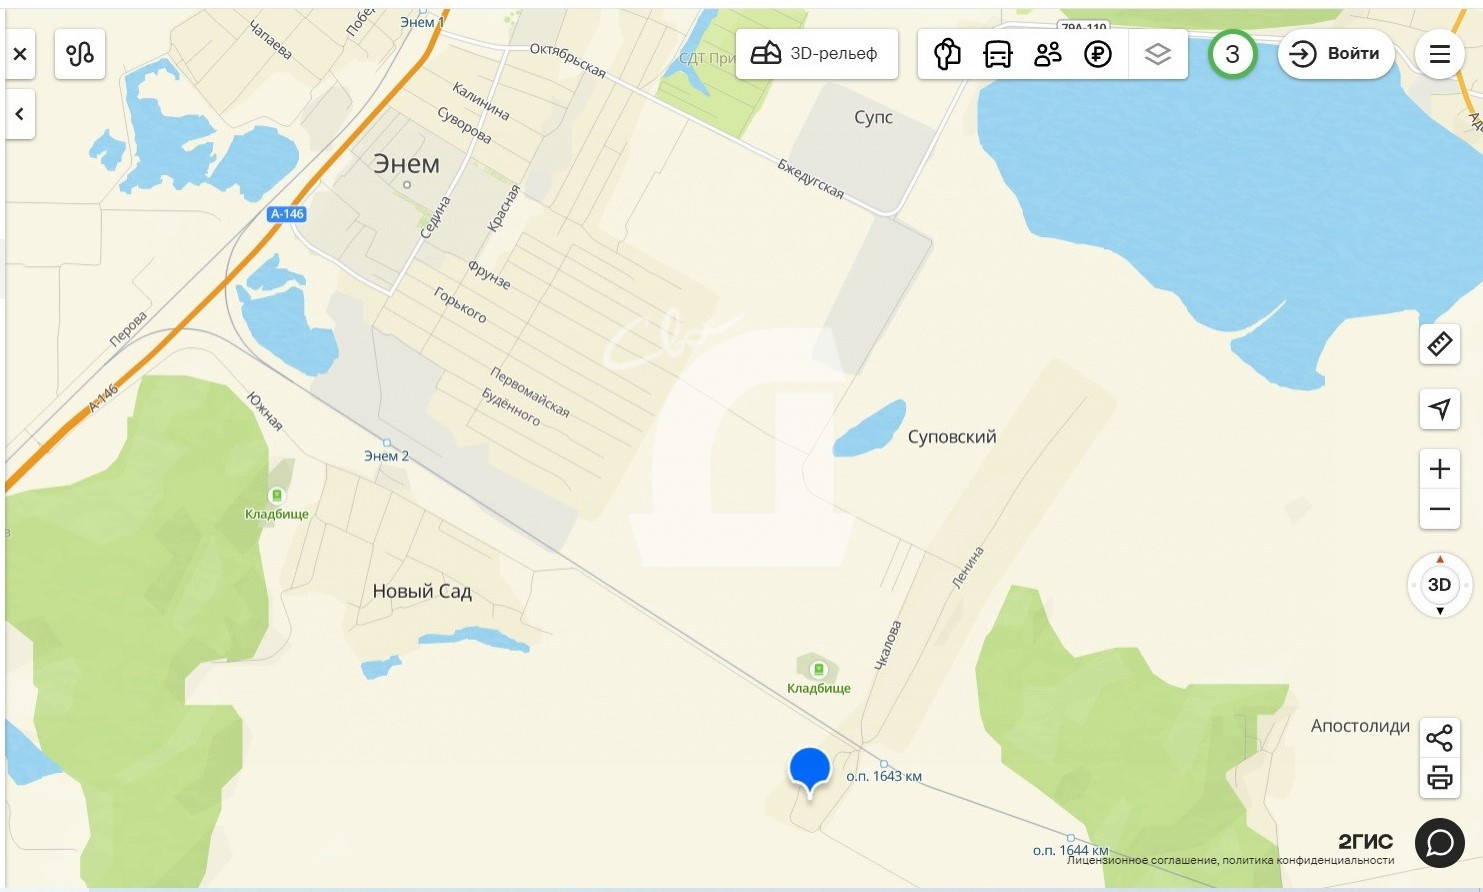Click the Войти login button
The width and height of the screenshot is (1483, 892).
point(1336,54)
